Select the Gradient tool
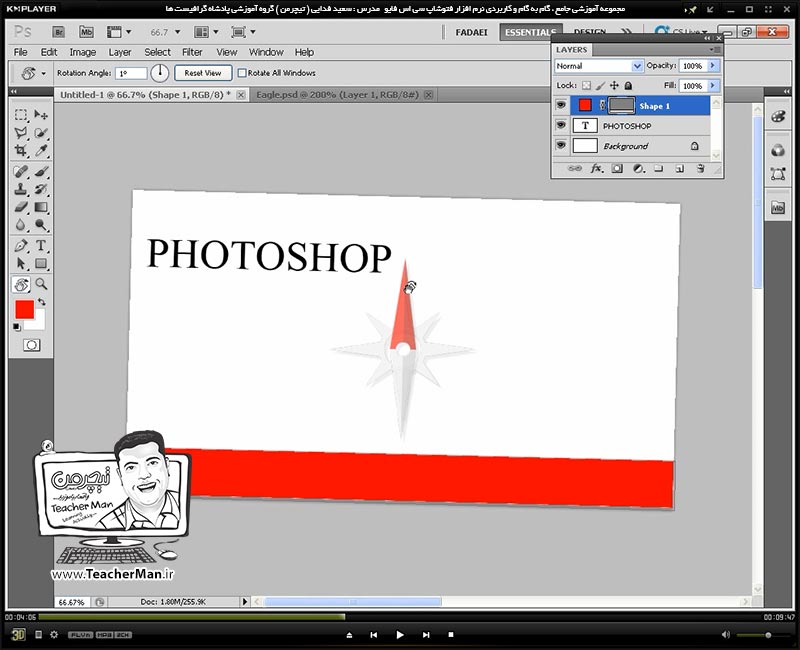The width and height of the screenshot is (800, 650). tap(41, 207)
